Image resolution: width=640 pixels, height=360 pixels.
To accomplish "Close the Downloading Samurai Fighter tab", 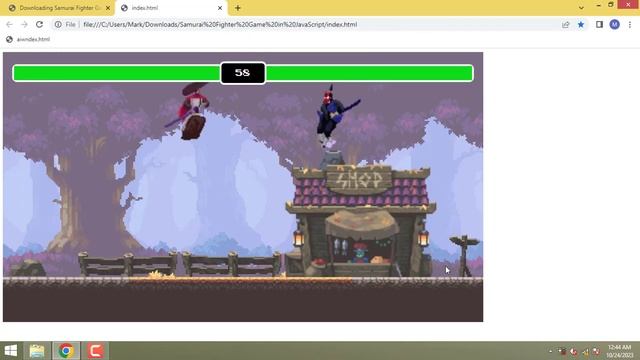I will 108,8.
